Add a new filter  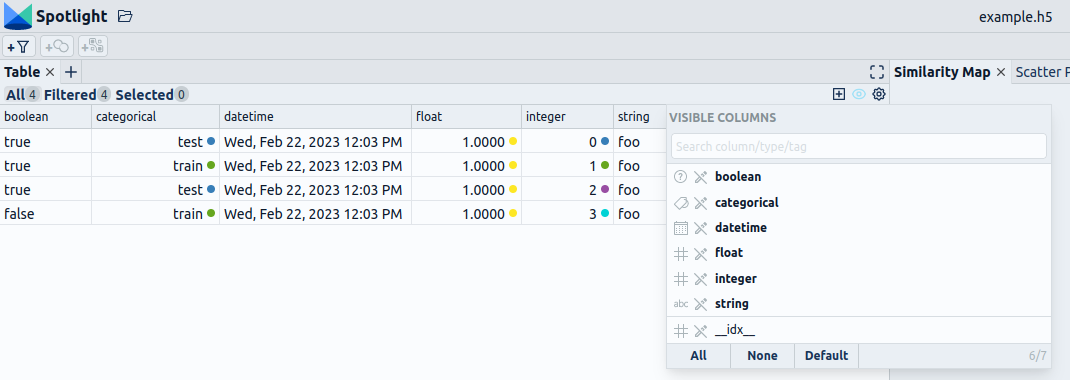(x=19, y=46)
